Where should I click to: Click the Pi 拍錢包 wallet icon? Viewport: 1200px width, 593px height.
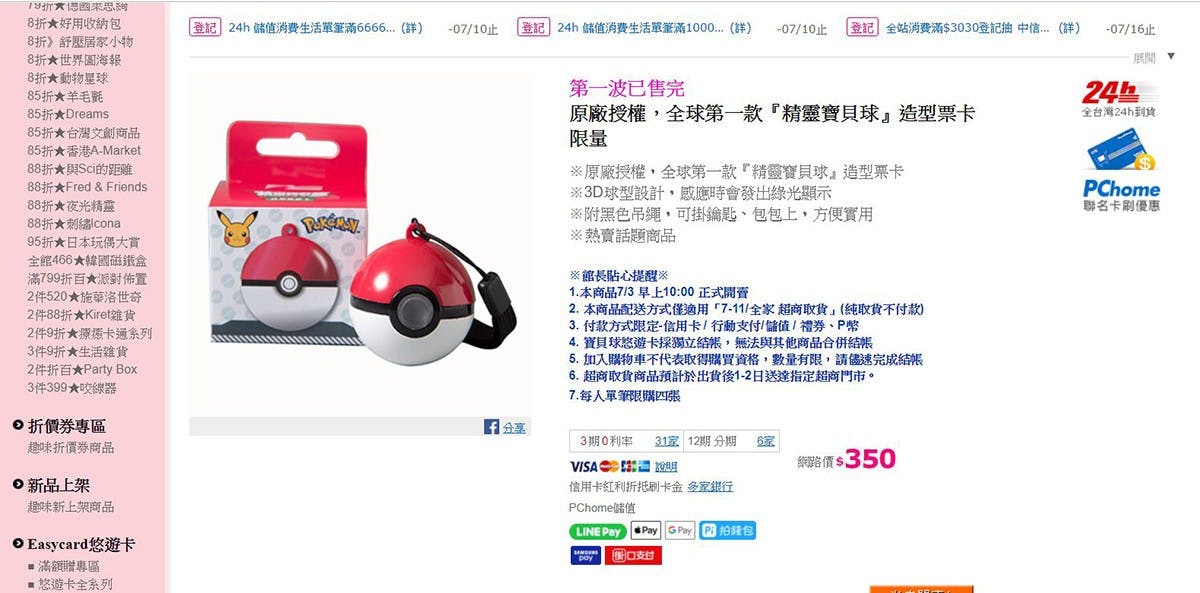tap(727, 530)
